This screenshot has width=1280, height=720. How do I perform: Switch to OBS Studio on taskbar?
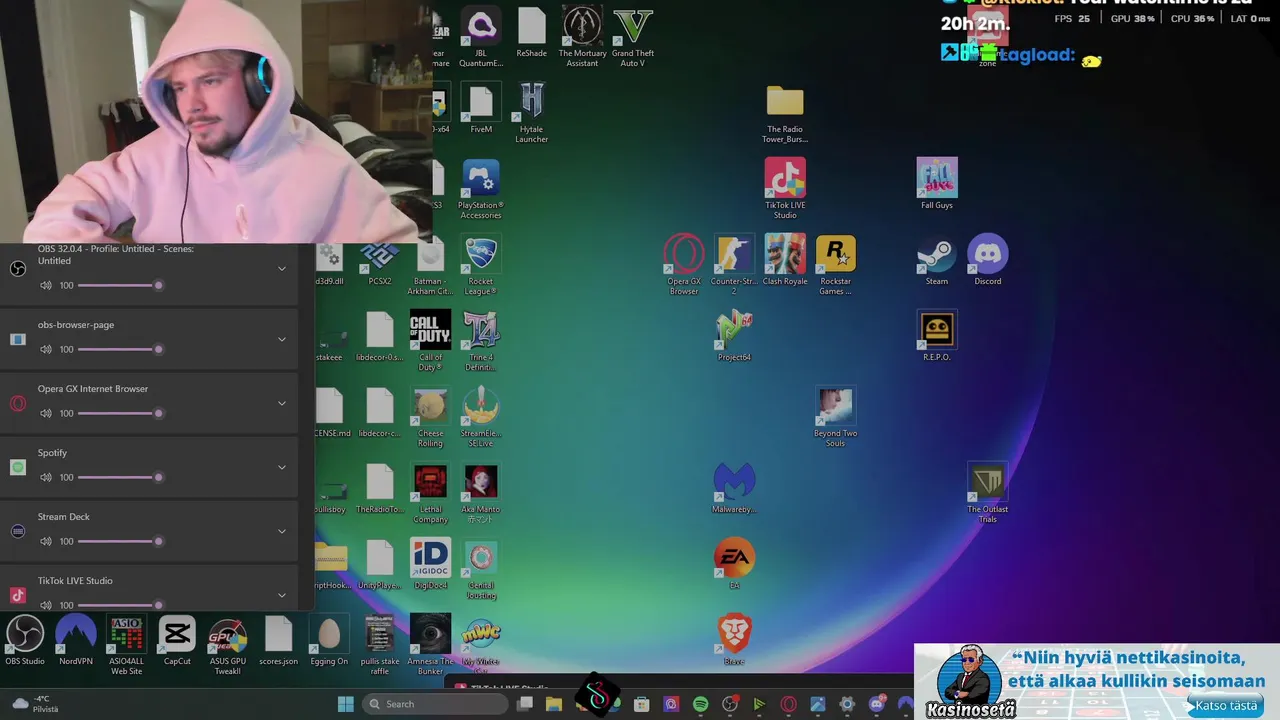coord(730,704)
